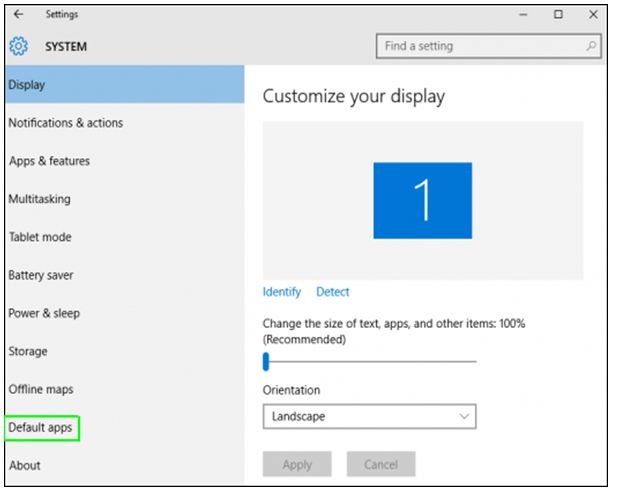Close the Settings window
Viewport: 620px width, 492px height.
pos(593,15)
